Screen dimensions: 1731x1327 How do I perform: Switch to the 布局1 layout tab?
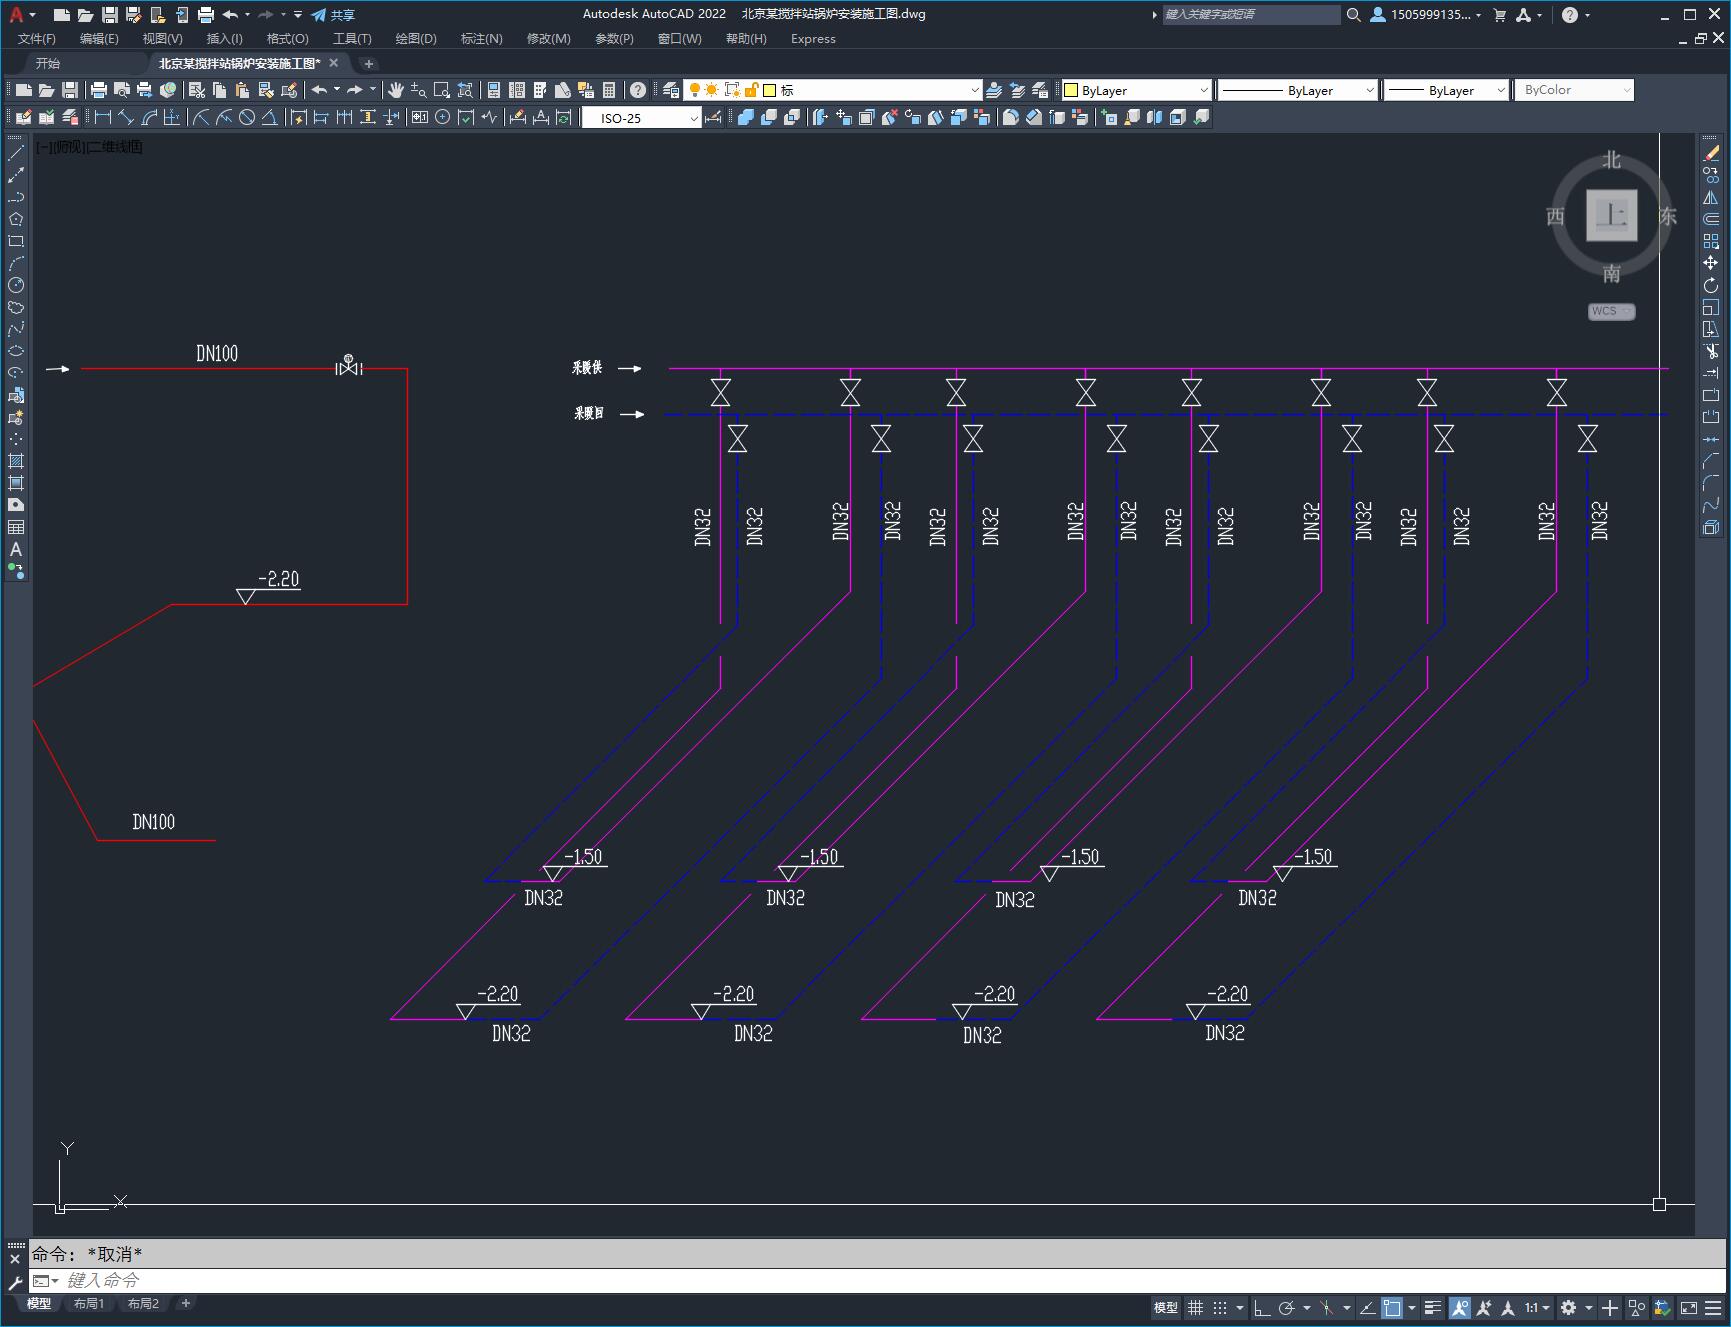tap(89, 1304)
